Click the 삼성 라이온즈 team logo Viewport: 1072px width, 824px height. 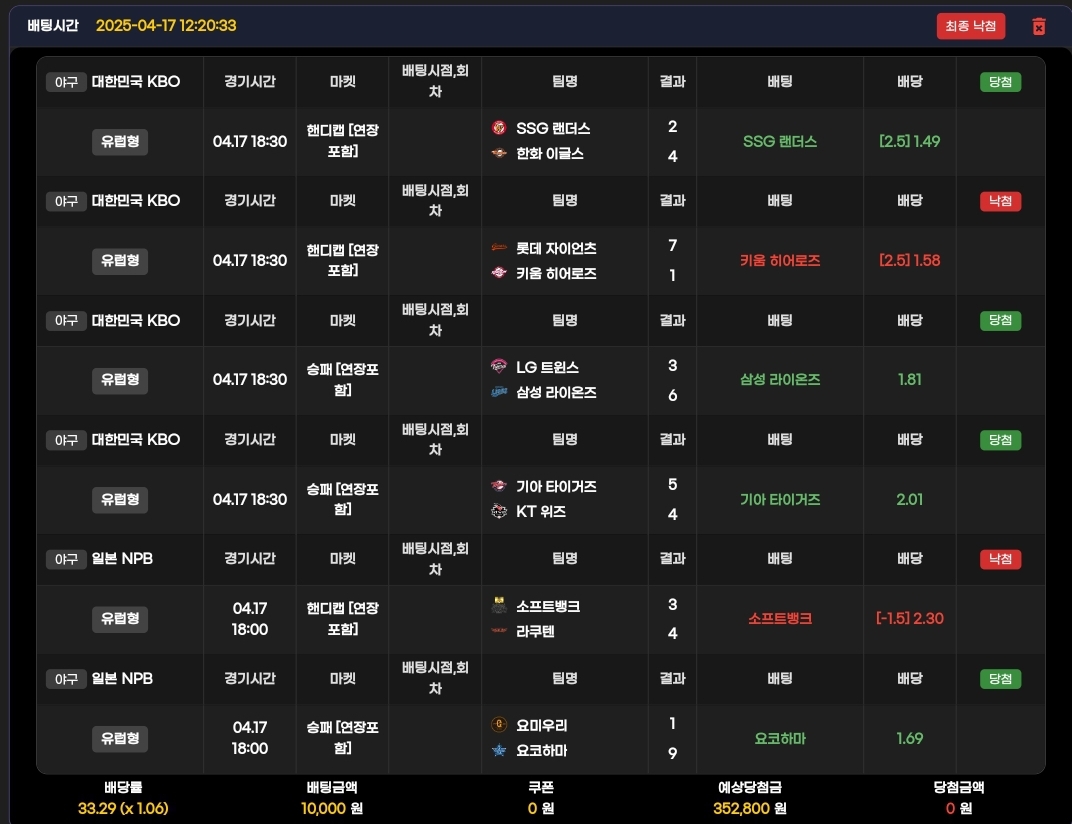click(499, 393)
